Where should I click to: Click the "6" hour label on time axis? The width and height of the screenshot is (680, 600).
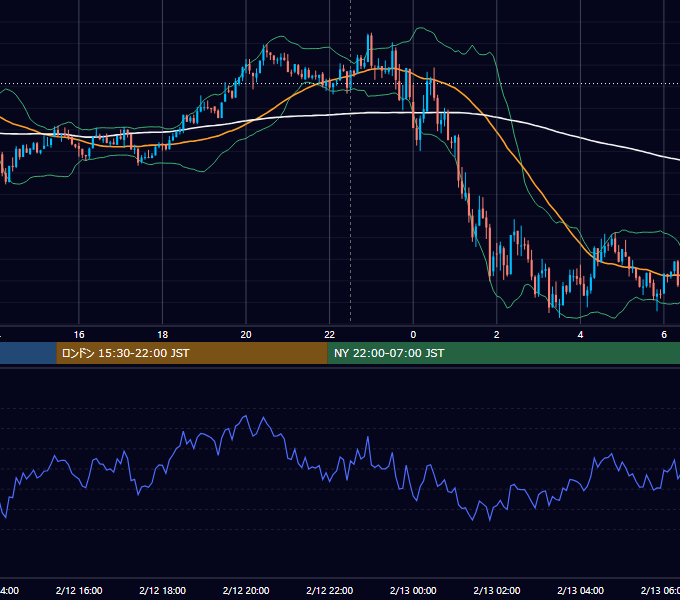click(x=664, y=335)
